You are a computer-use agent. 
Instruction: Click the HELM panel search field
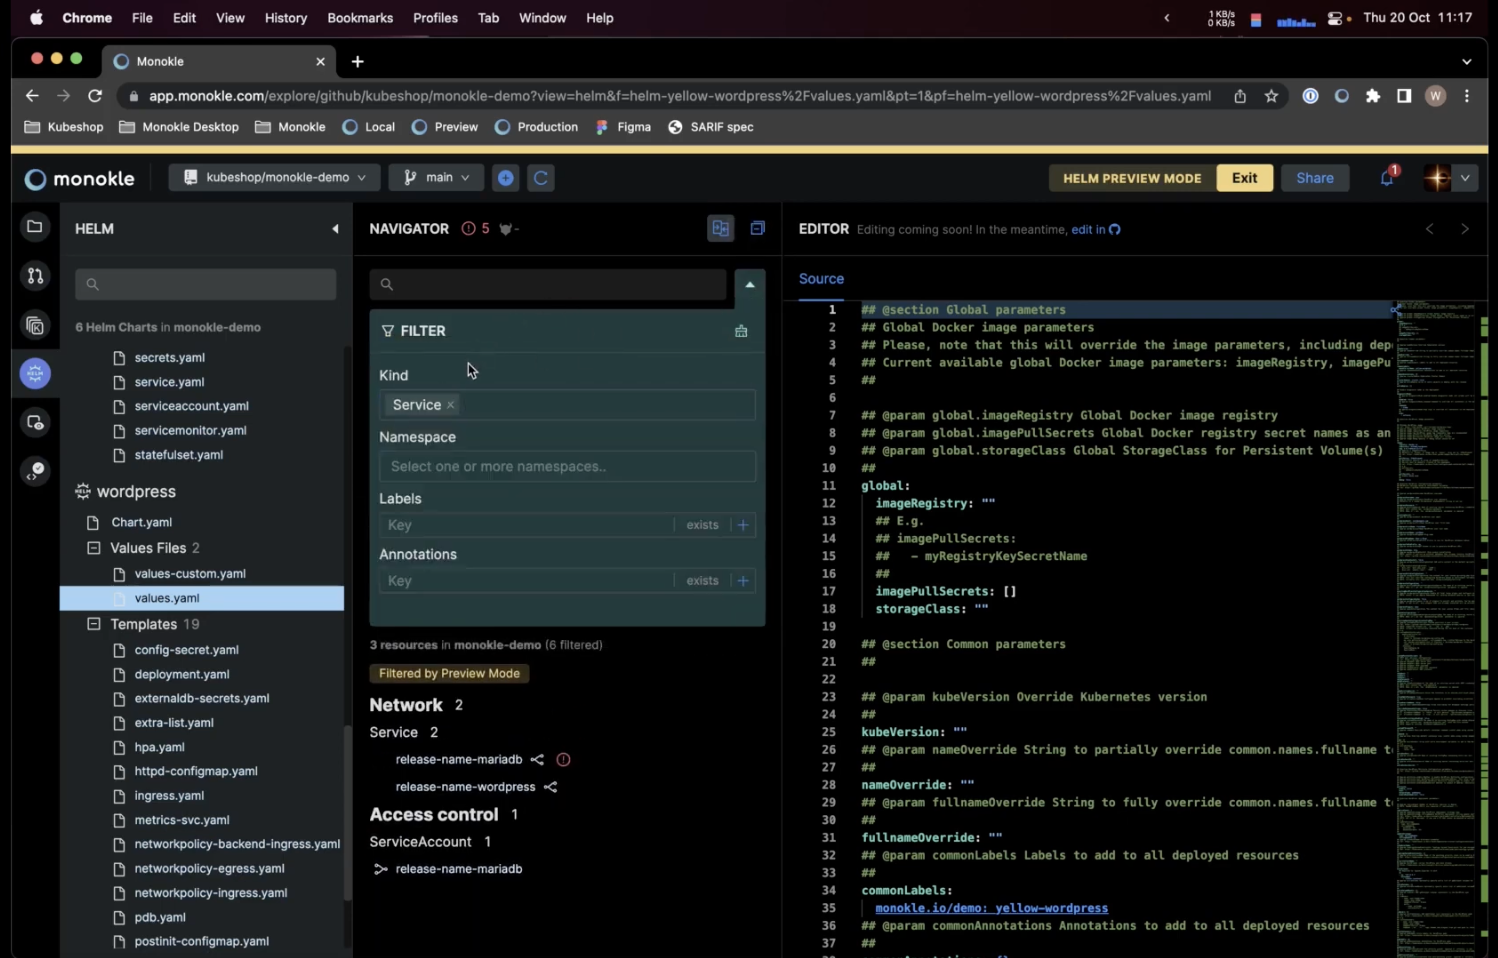click(x=206, y=285)
